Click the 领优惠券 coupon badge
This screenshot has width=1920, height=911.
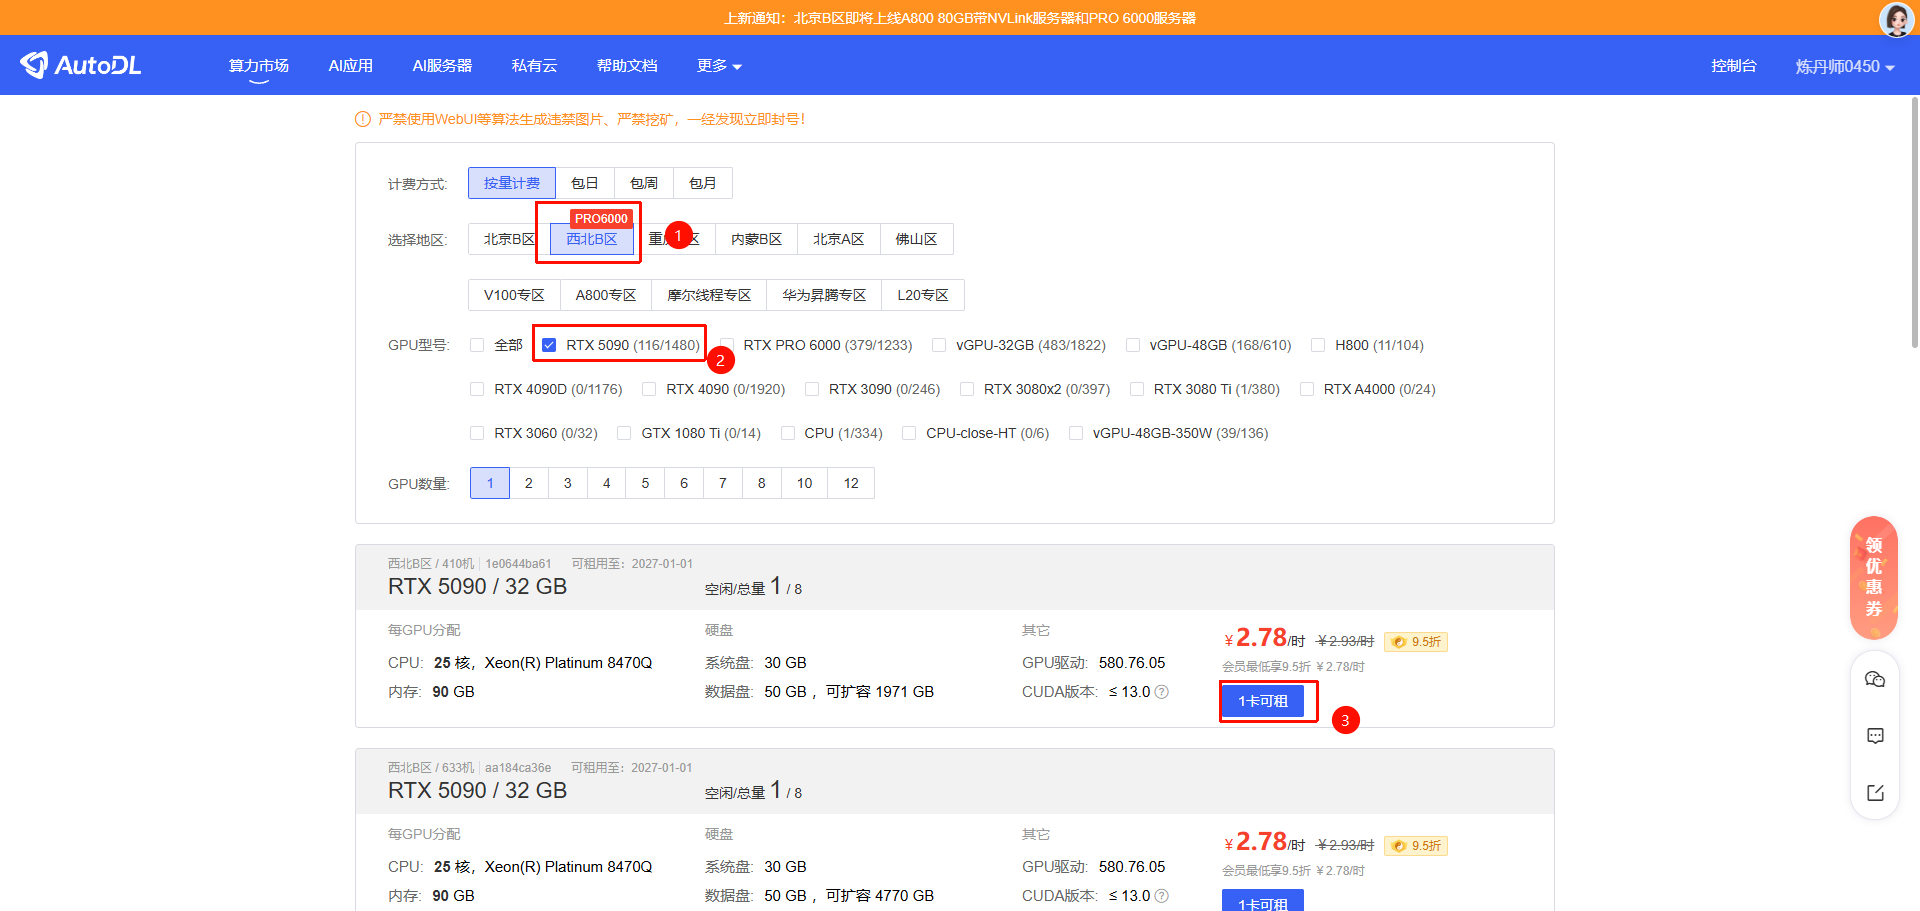[1874, 577]
